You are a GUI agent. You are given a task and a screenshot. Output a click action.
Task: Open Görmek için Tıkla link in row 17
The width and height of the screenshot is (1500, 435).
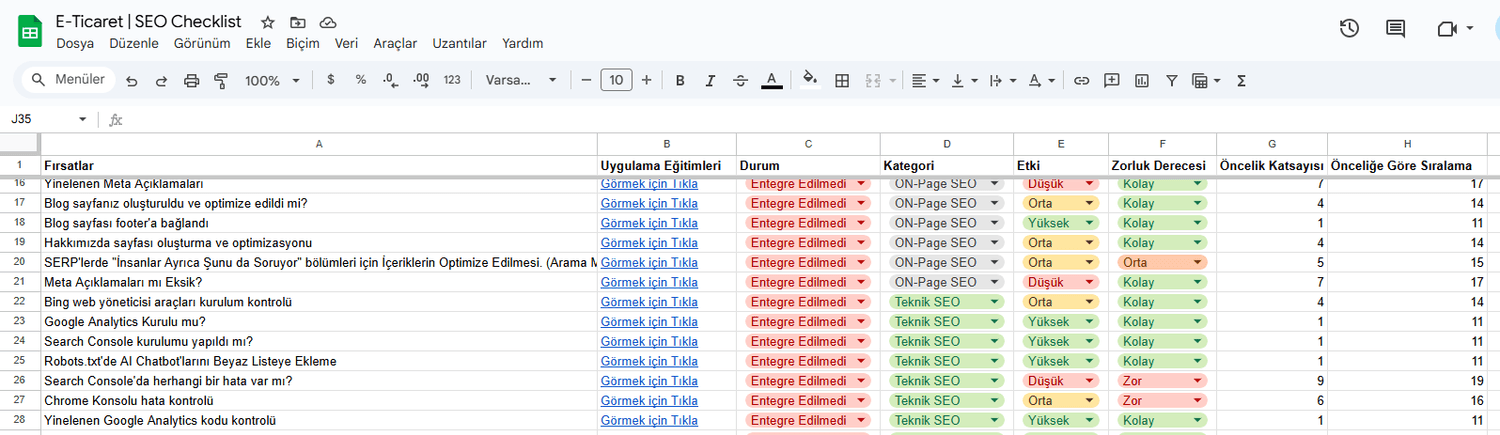click(649, 203)
